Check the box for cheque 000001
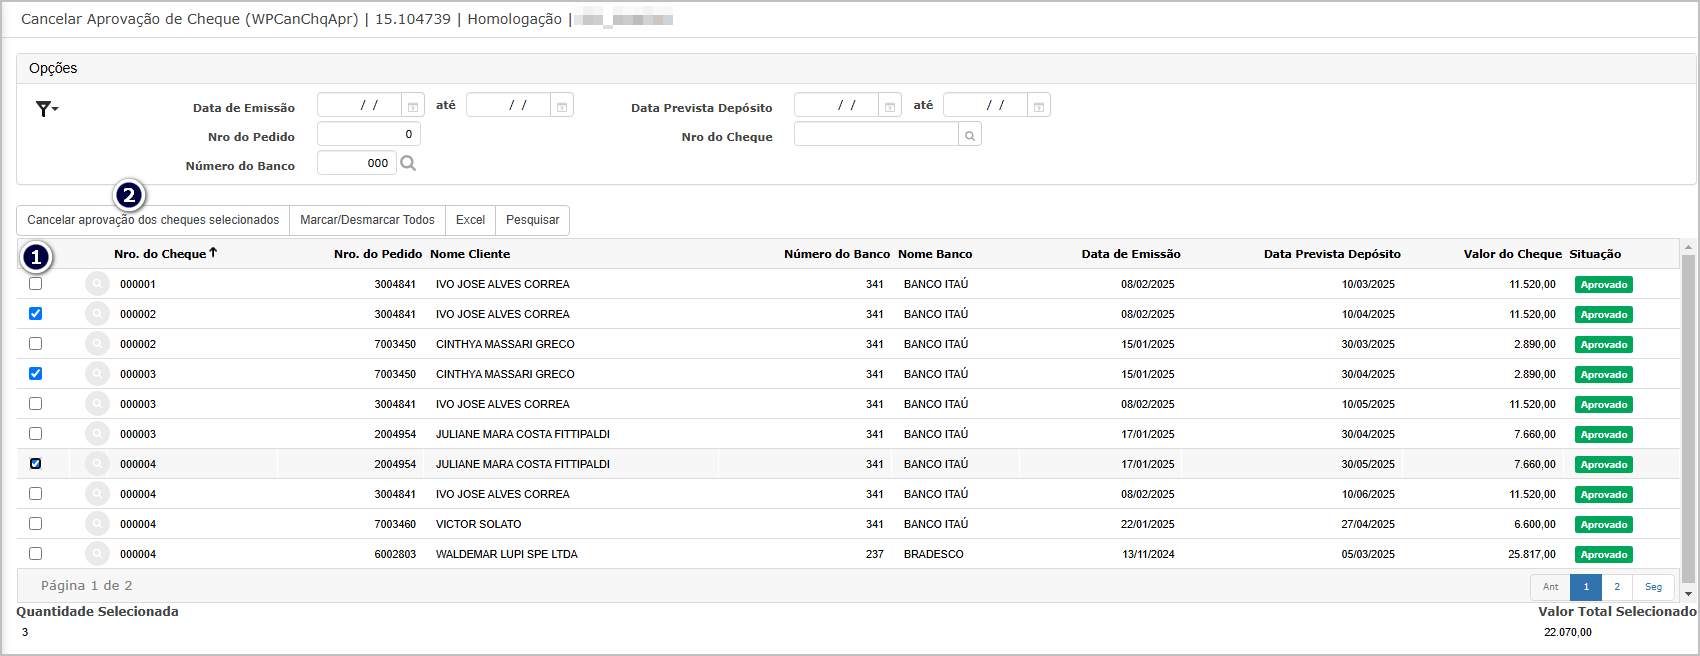Screen dimensions: 1700x656 (36, 284)
